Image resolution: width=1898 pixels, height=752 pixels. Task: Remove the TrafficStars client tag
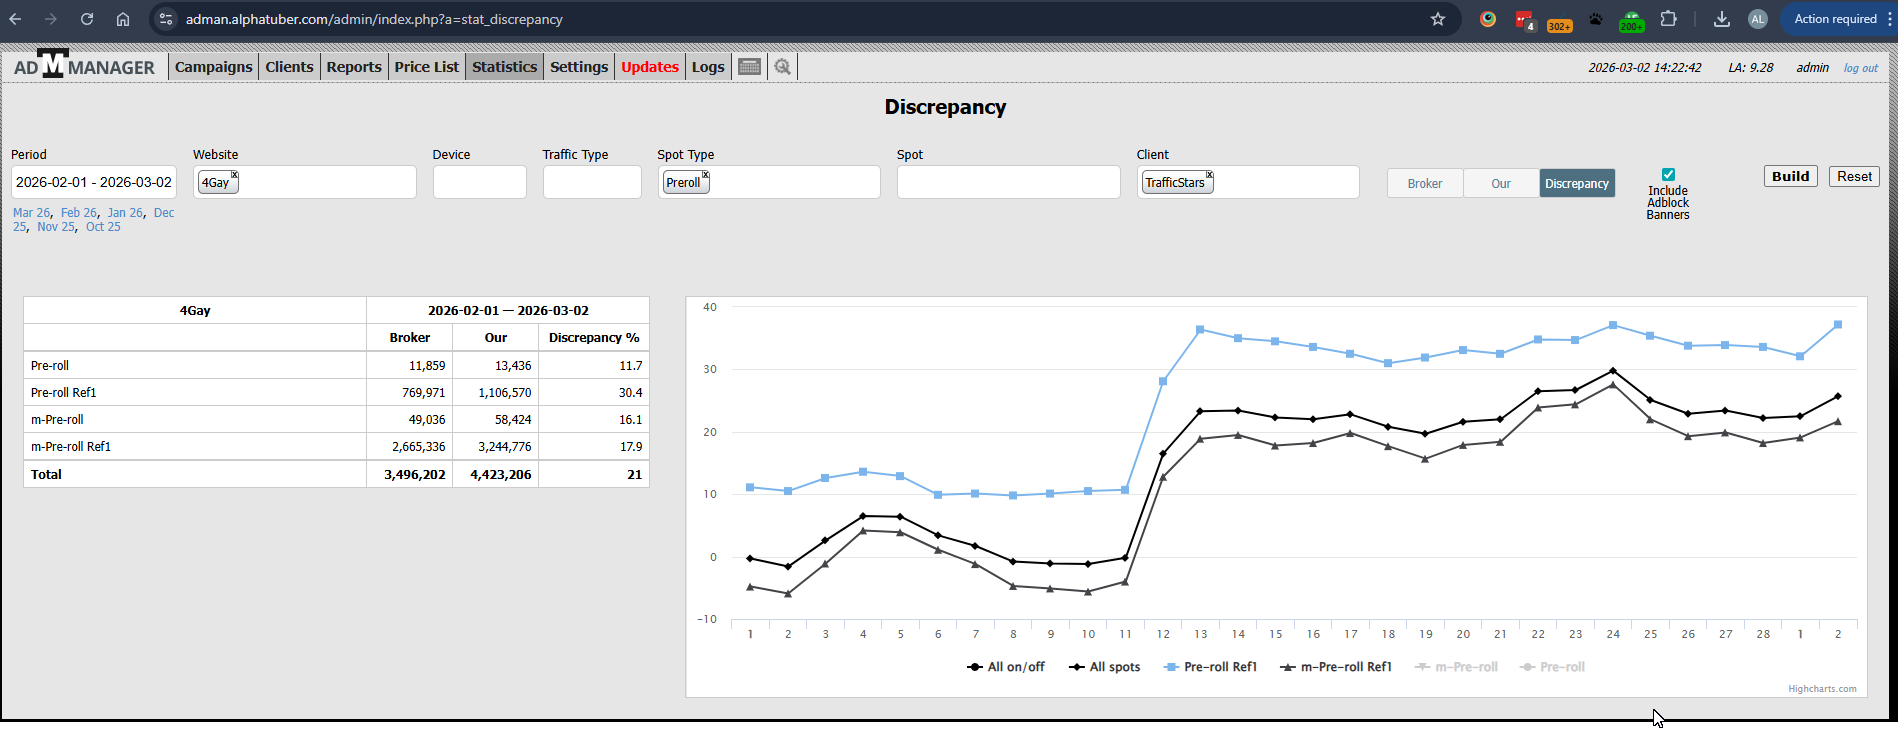[x=1209, y=175]
